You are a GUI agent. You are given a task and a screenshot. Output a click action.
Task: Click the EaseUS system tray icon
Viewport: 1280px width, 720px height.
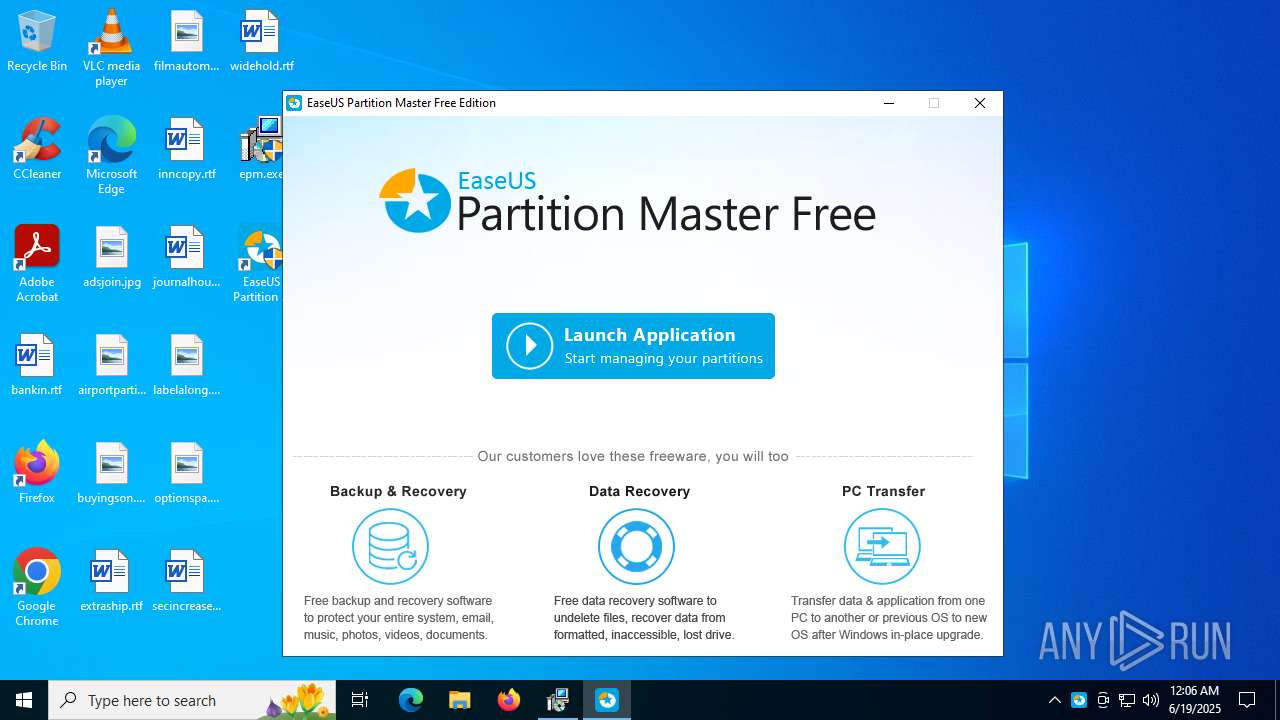tap(1079, 700)
